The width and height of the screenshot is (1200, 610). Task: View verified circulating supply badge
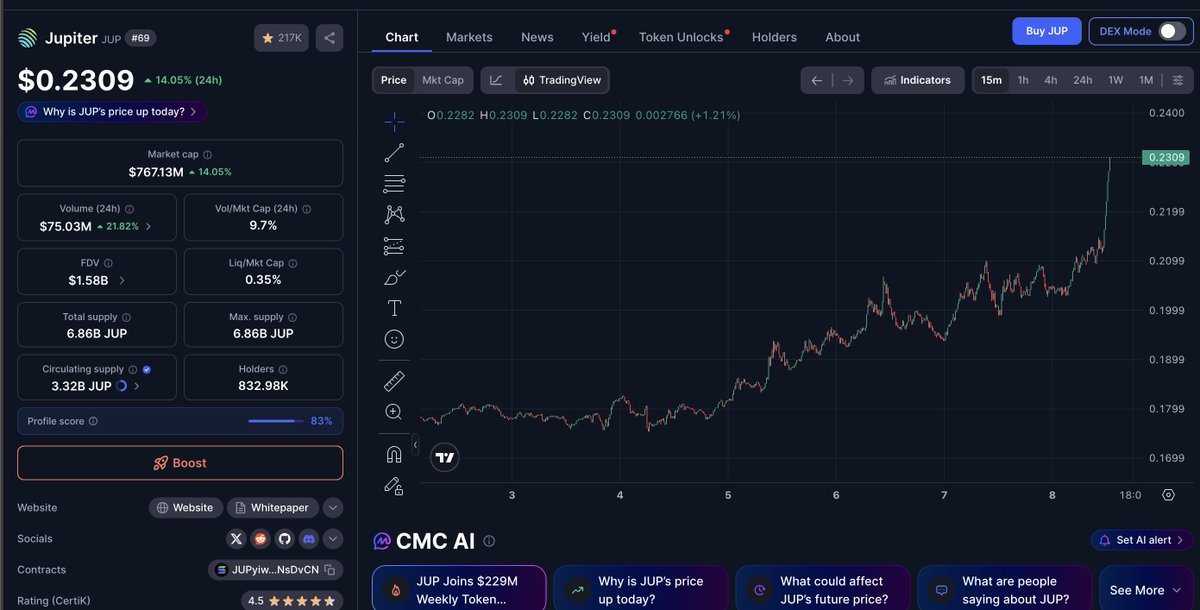pos(147,369)
